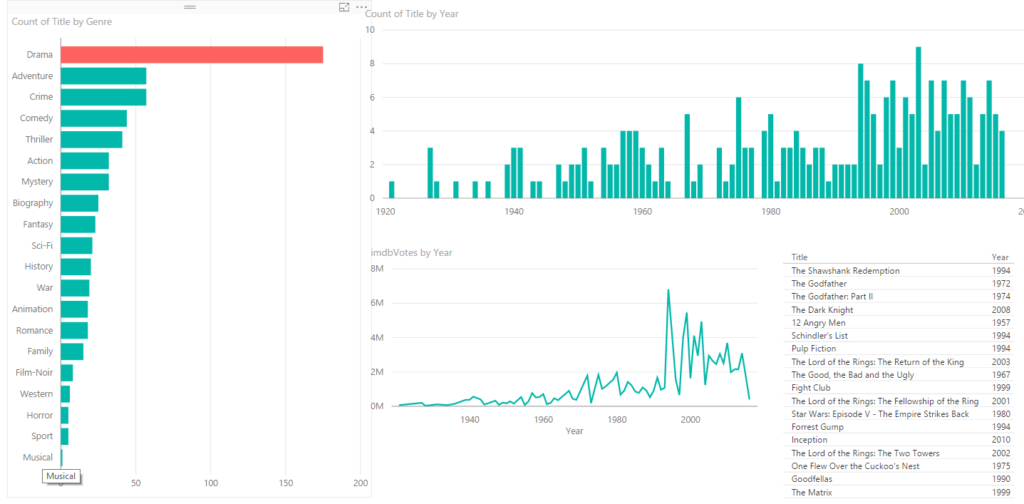Sort table by Title column header

800,257
